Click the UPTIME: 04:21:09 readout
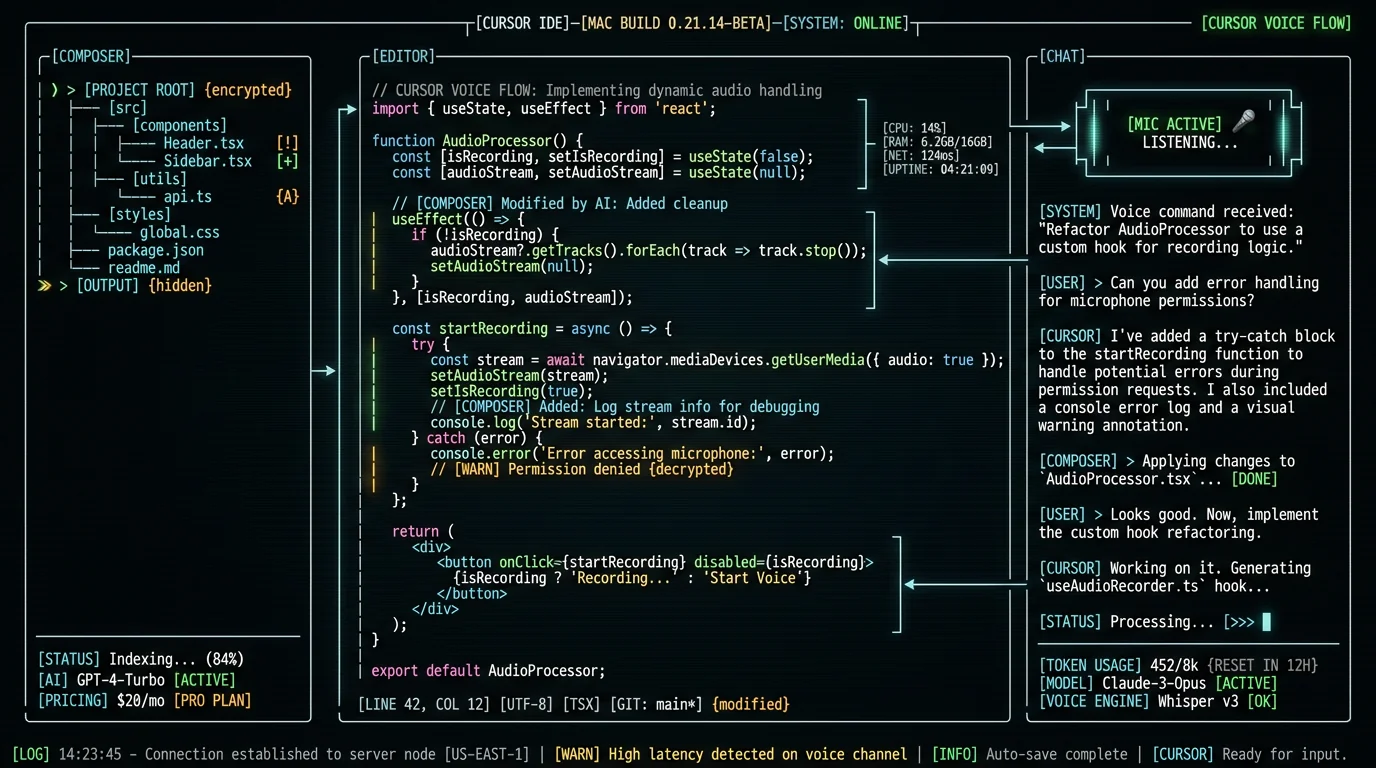Viewport: 1376px width, 768px height. point(940,170)
